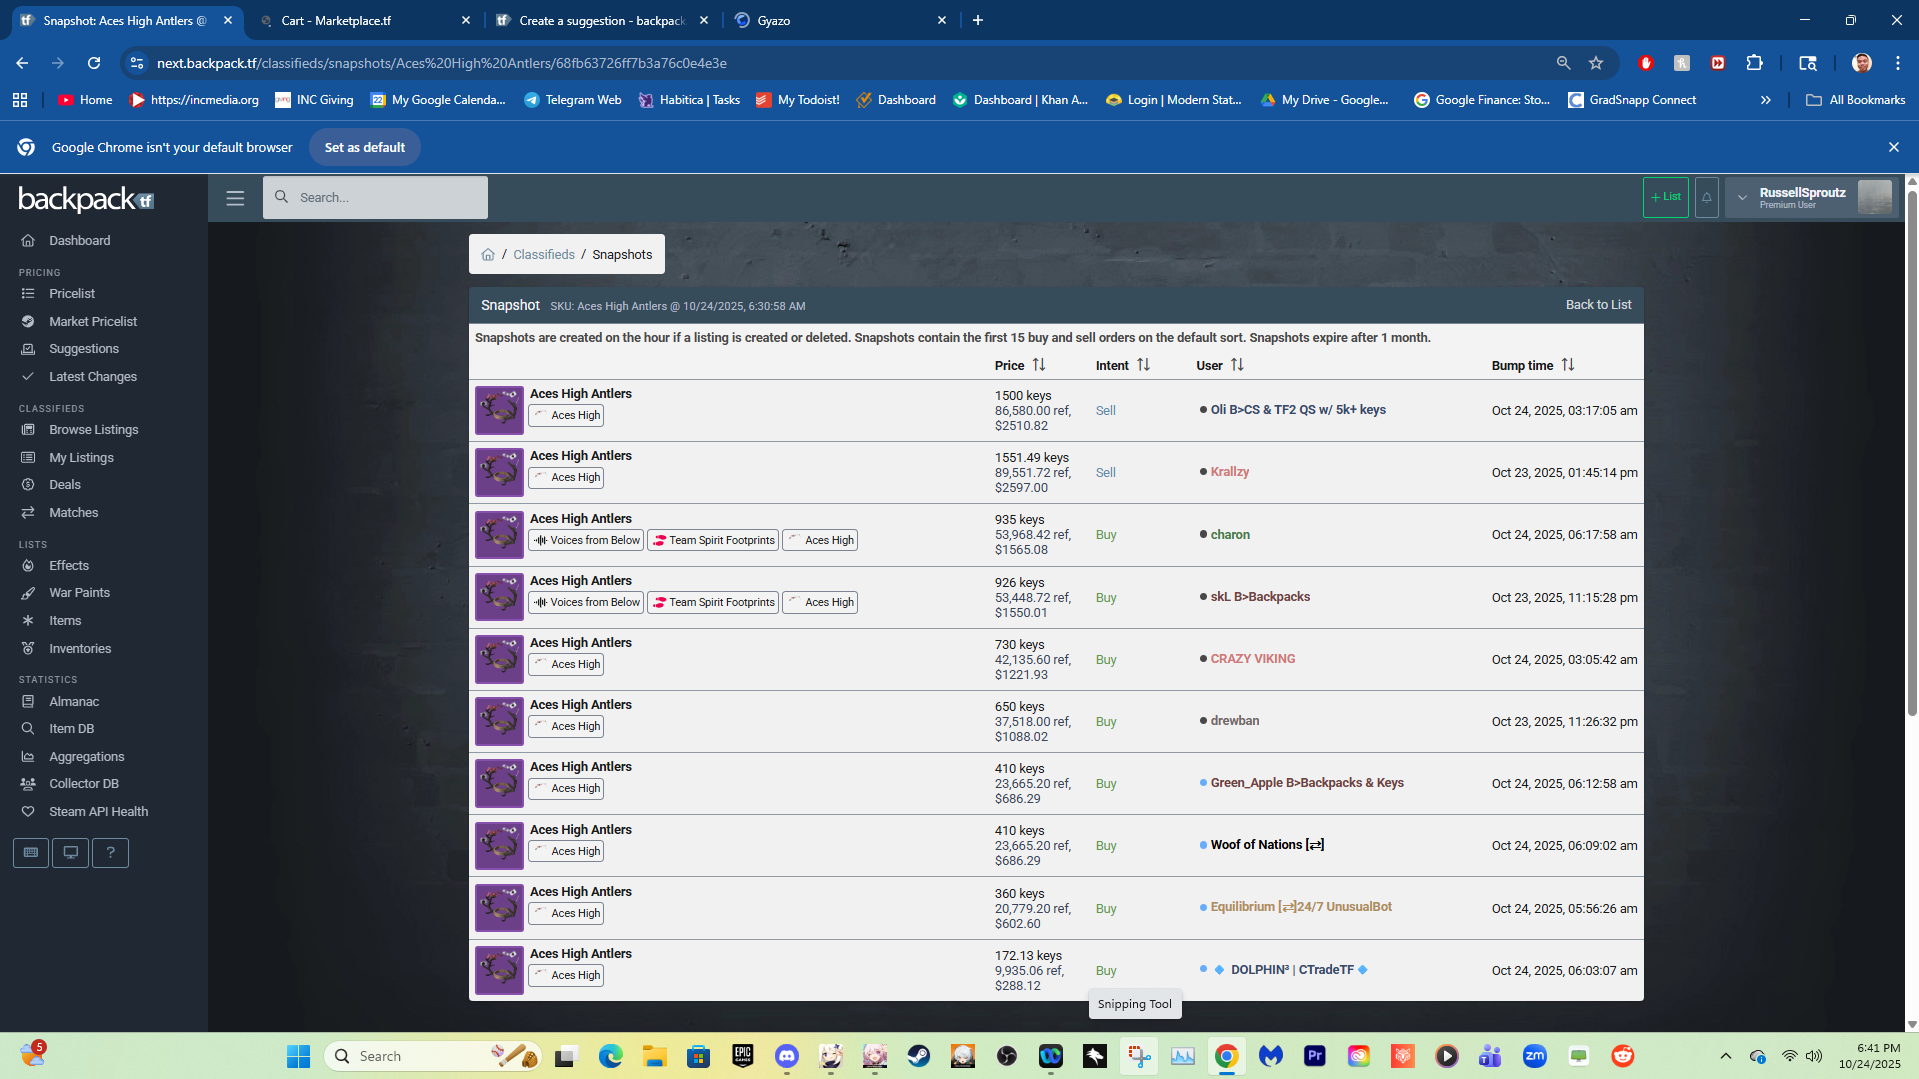Open the keyboard shortcuts icon button
The width and height of the screenshot is (1919, 1079).
tap(31, 853)
